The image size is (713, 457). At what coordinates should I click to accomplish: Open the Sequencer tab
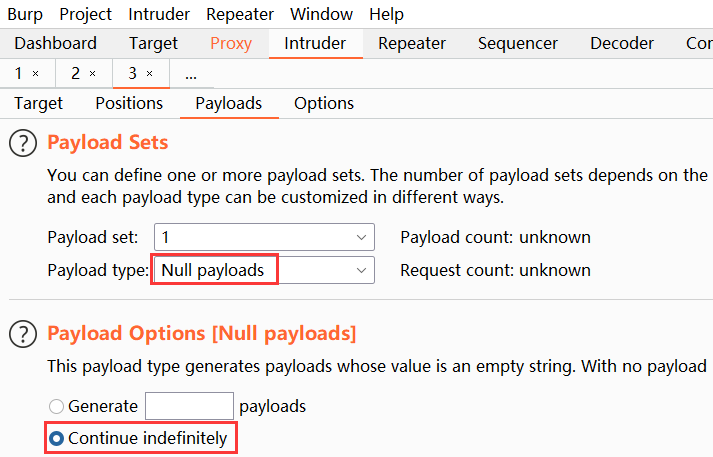coord(518,43)
